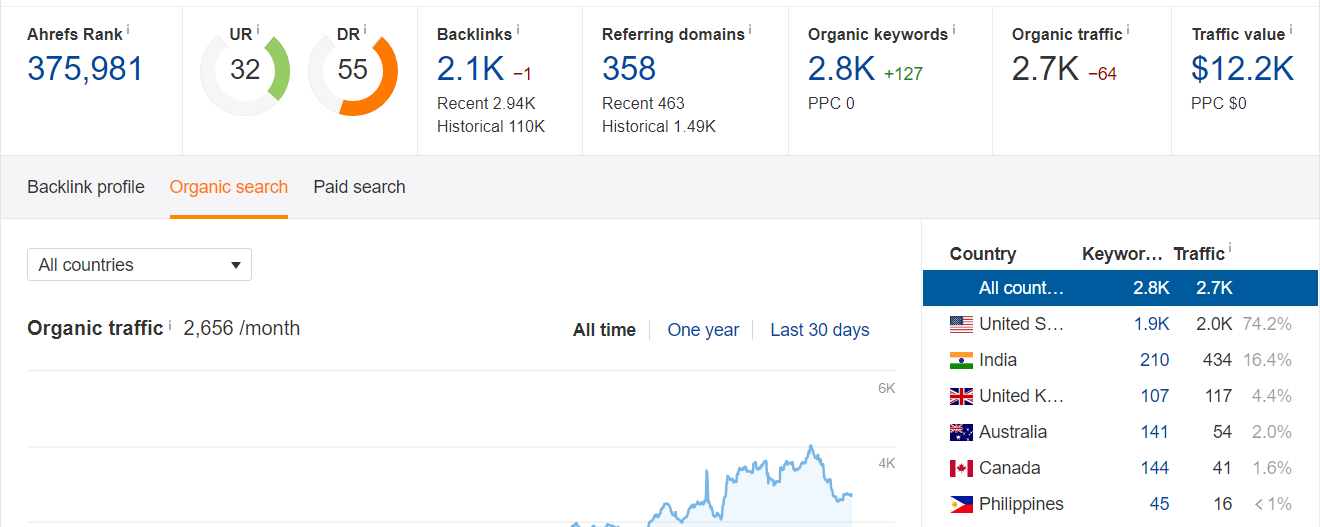This screenshot has height=527, width=1320.
Task: Click the India traffic value 434
Action: pyautogui.click(x=1218, y=360)
